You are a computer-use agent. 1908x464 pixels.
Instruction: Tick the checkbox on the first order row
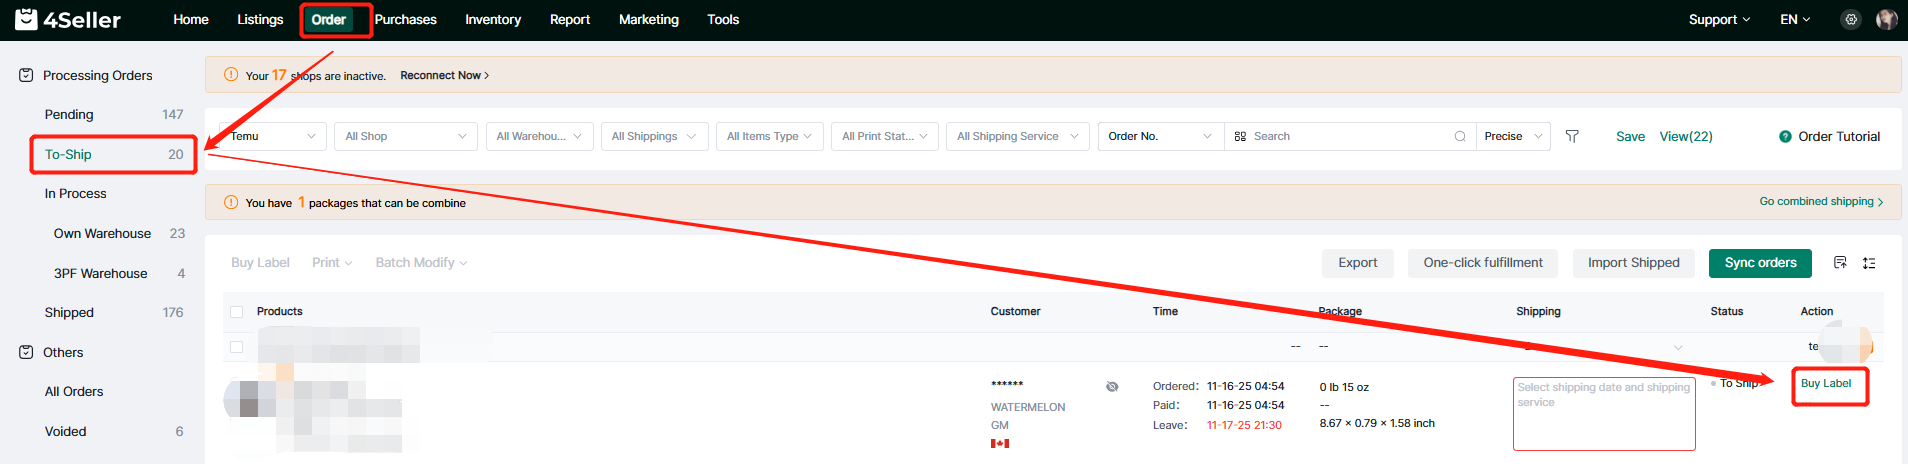237,347
